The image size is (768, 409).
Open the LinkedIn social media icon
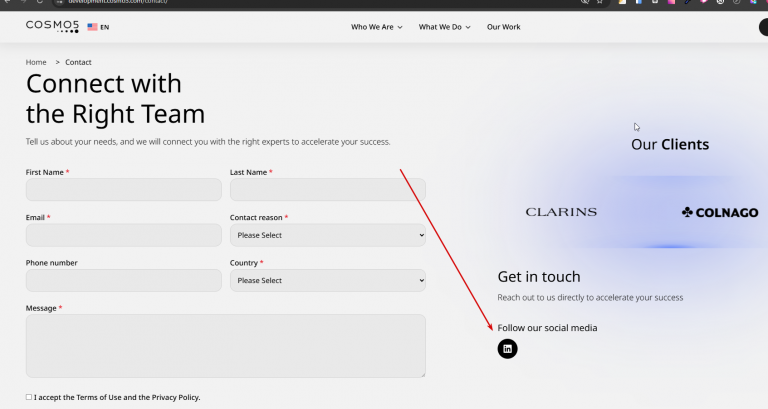point(507,349)
